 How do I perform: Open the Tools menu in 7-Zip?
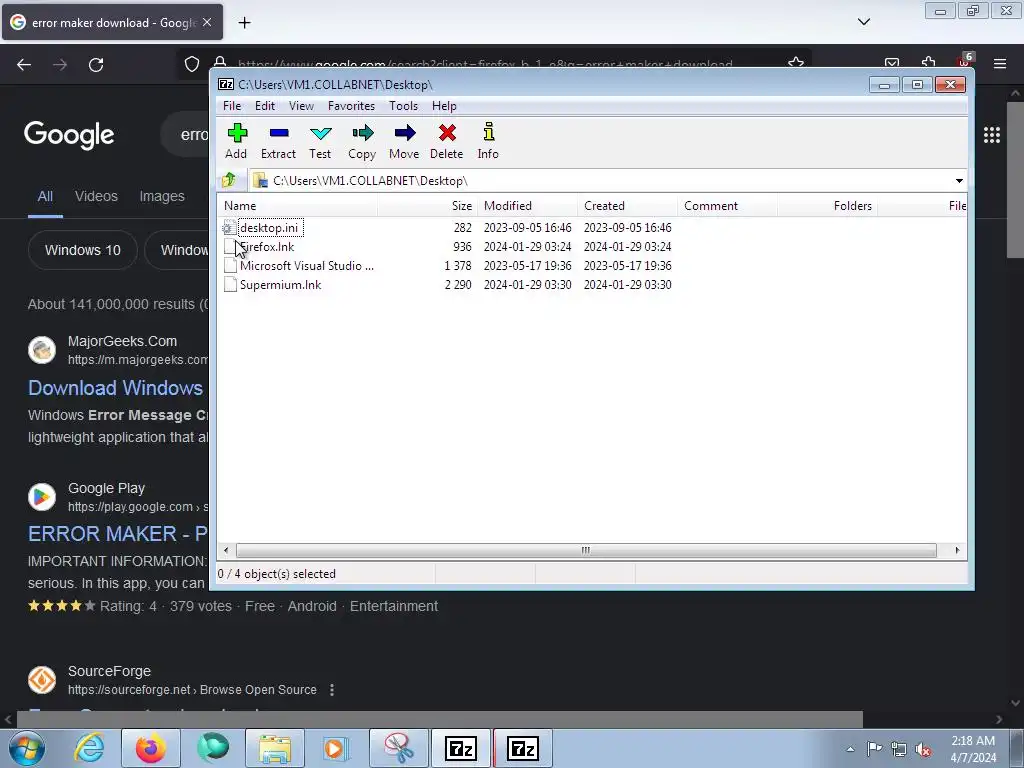403,106
